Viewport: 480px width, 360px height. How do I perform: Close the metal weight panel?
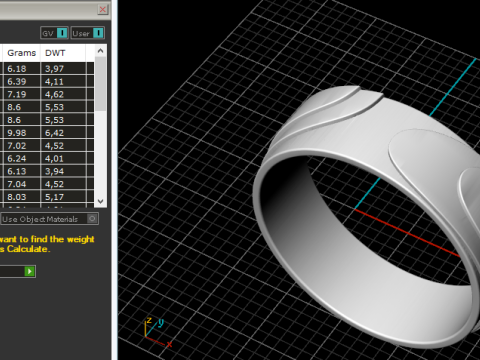(103, 9)
